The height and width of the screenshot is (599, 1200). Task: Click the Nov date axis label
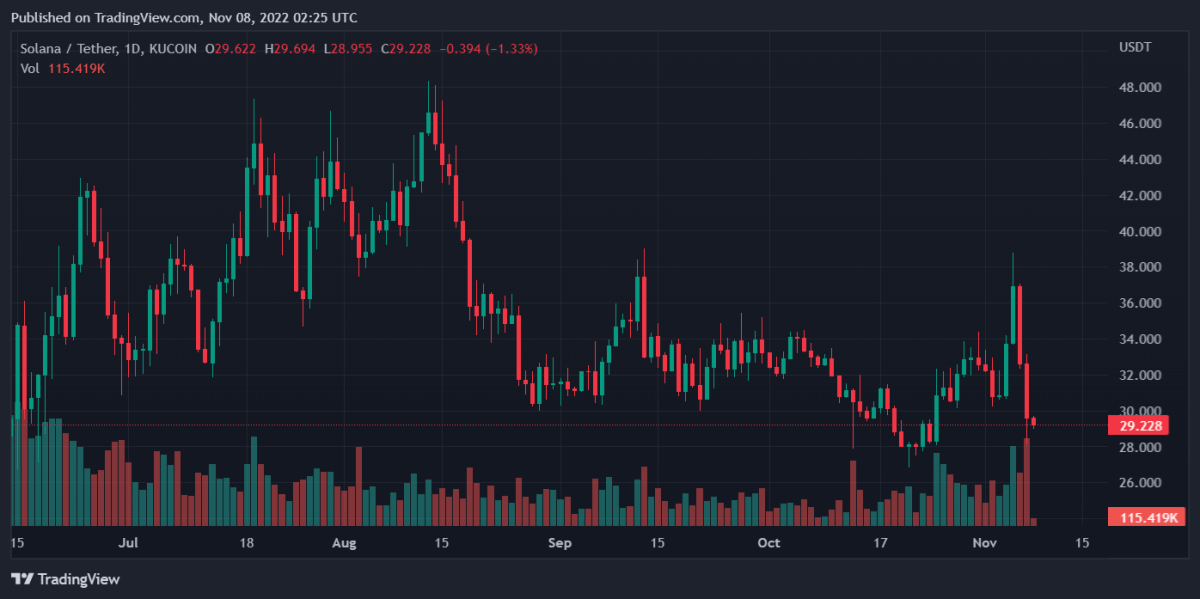coord(986,543)
